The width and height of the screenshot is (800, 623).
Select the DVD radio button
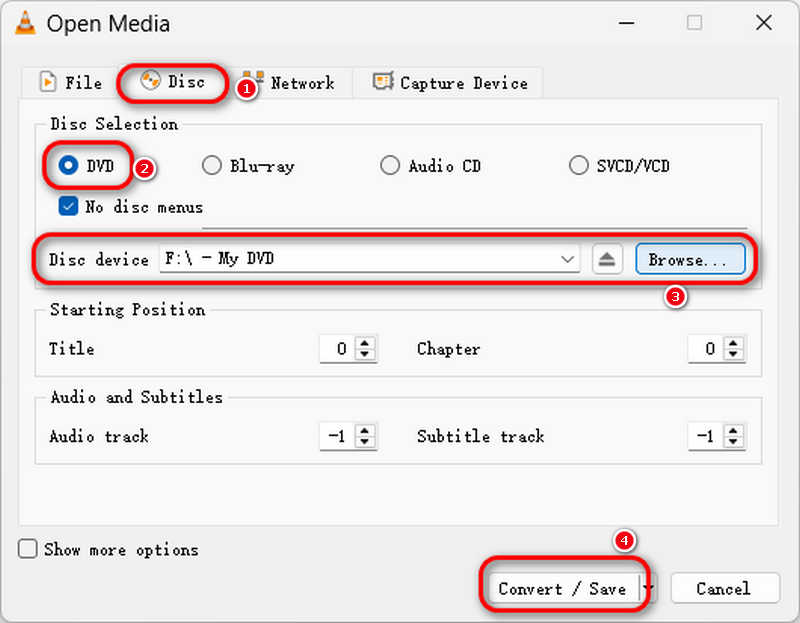69,166
